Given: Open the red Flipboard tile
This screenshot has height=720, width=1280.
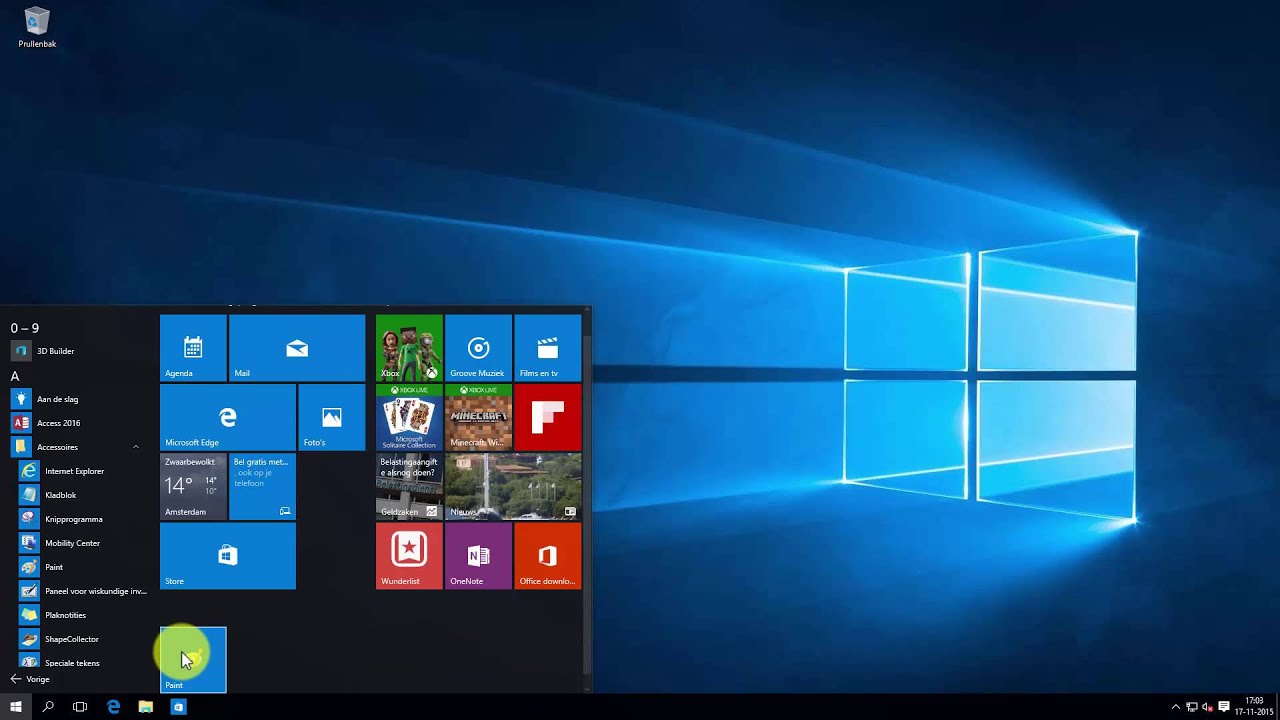Looking at the screenshot, I should point(547,417).
